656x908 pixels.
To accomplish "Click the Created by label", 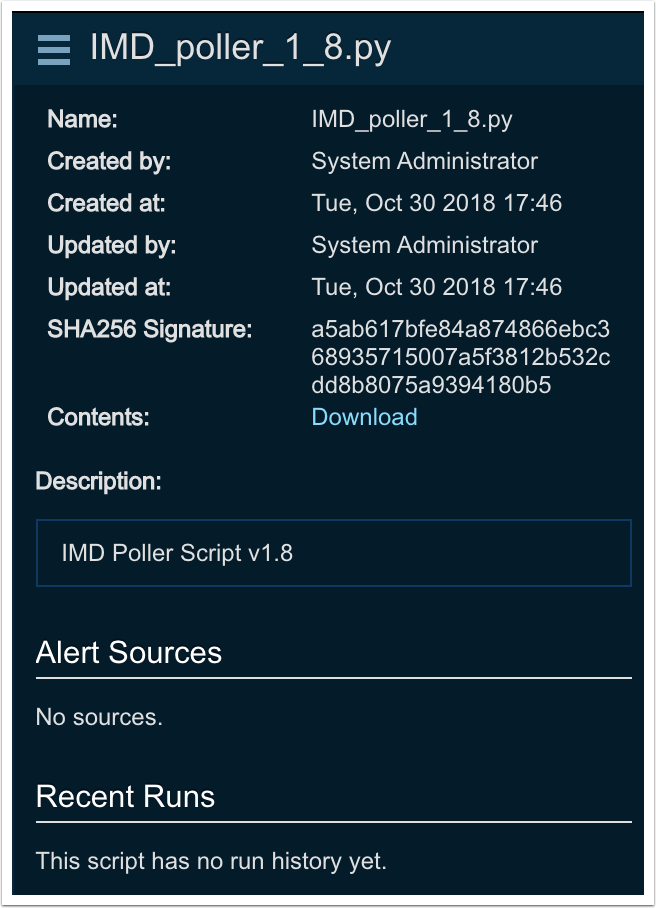I will pos(109,162).
